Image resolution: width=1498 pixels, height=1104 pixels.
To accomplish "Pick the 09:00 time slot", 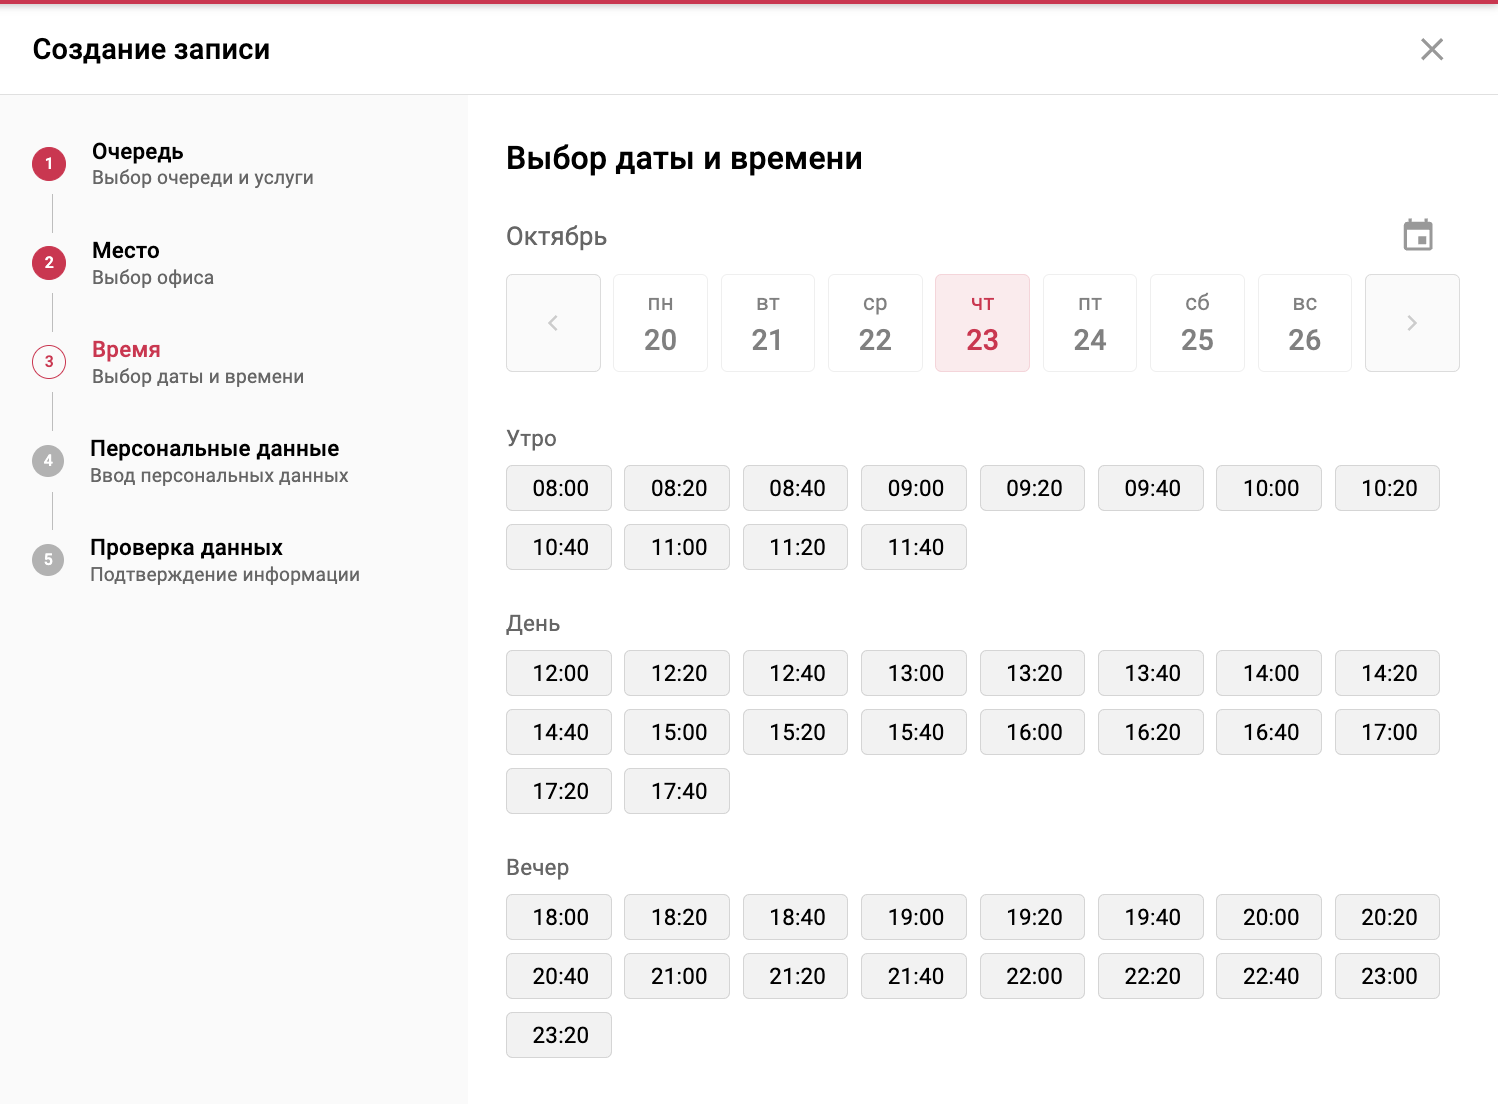I will pyautogui.click(x=914, y=488).
